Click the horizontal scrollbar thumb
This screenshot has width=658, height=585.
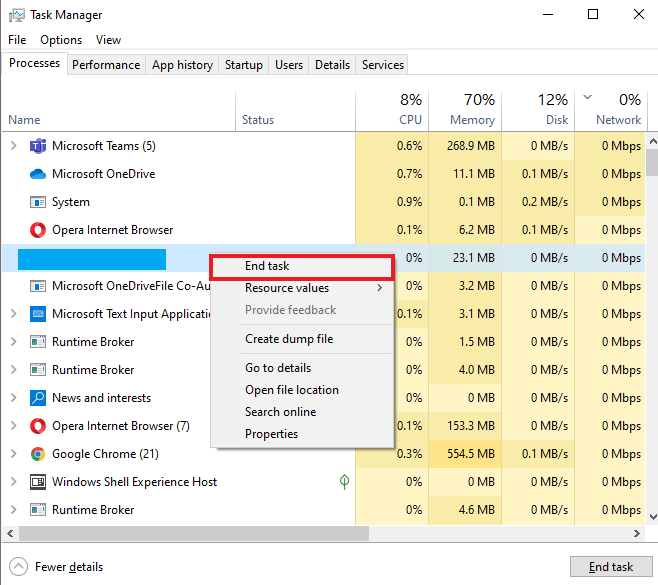click(190, 534)
